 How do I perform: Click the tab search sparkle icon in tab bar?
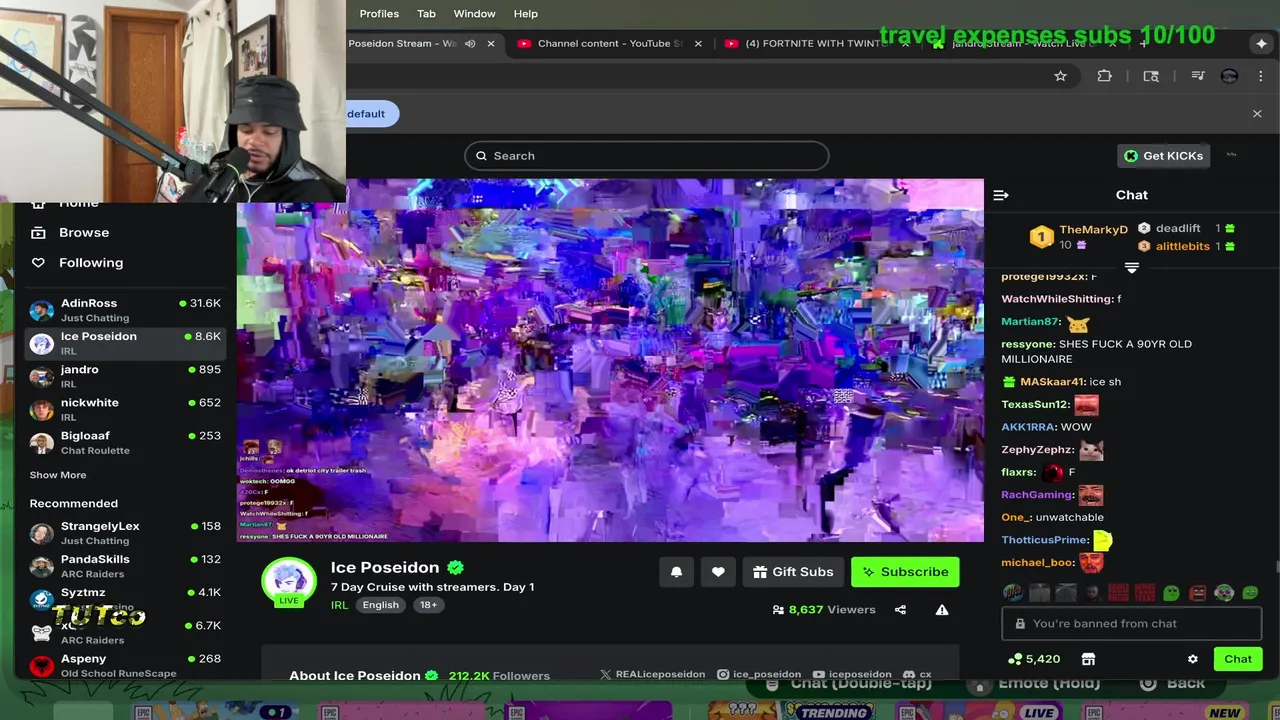point(1261,44)
